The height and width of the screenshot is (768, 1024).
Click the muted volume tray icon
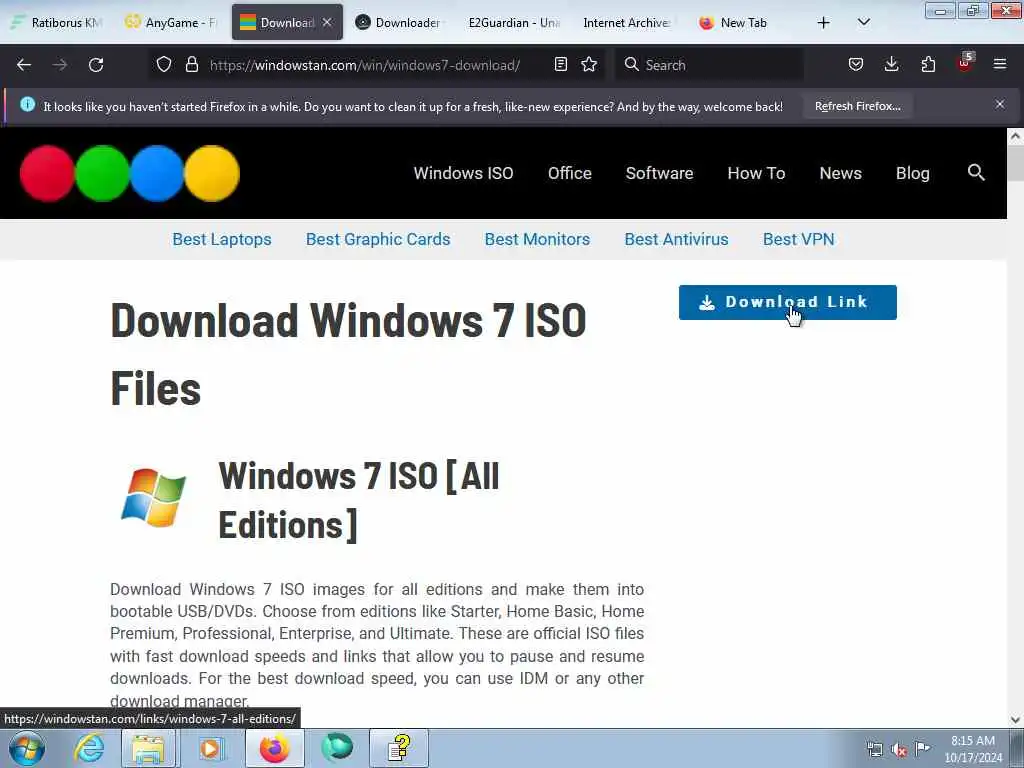pos(899,750)
